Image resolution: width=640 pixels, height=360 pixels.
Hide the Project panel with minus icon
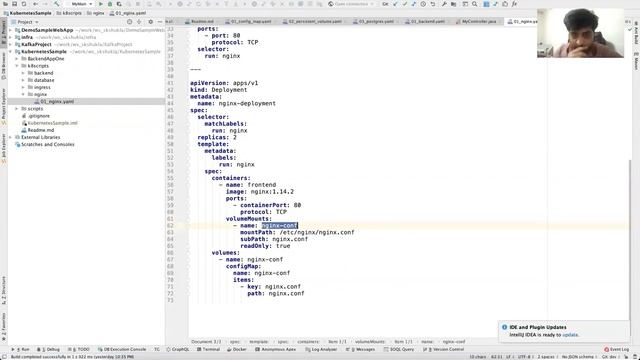(x=160, y=22)
